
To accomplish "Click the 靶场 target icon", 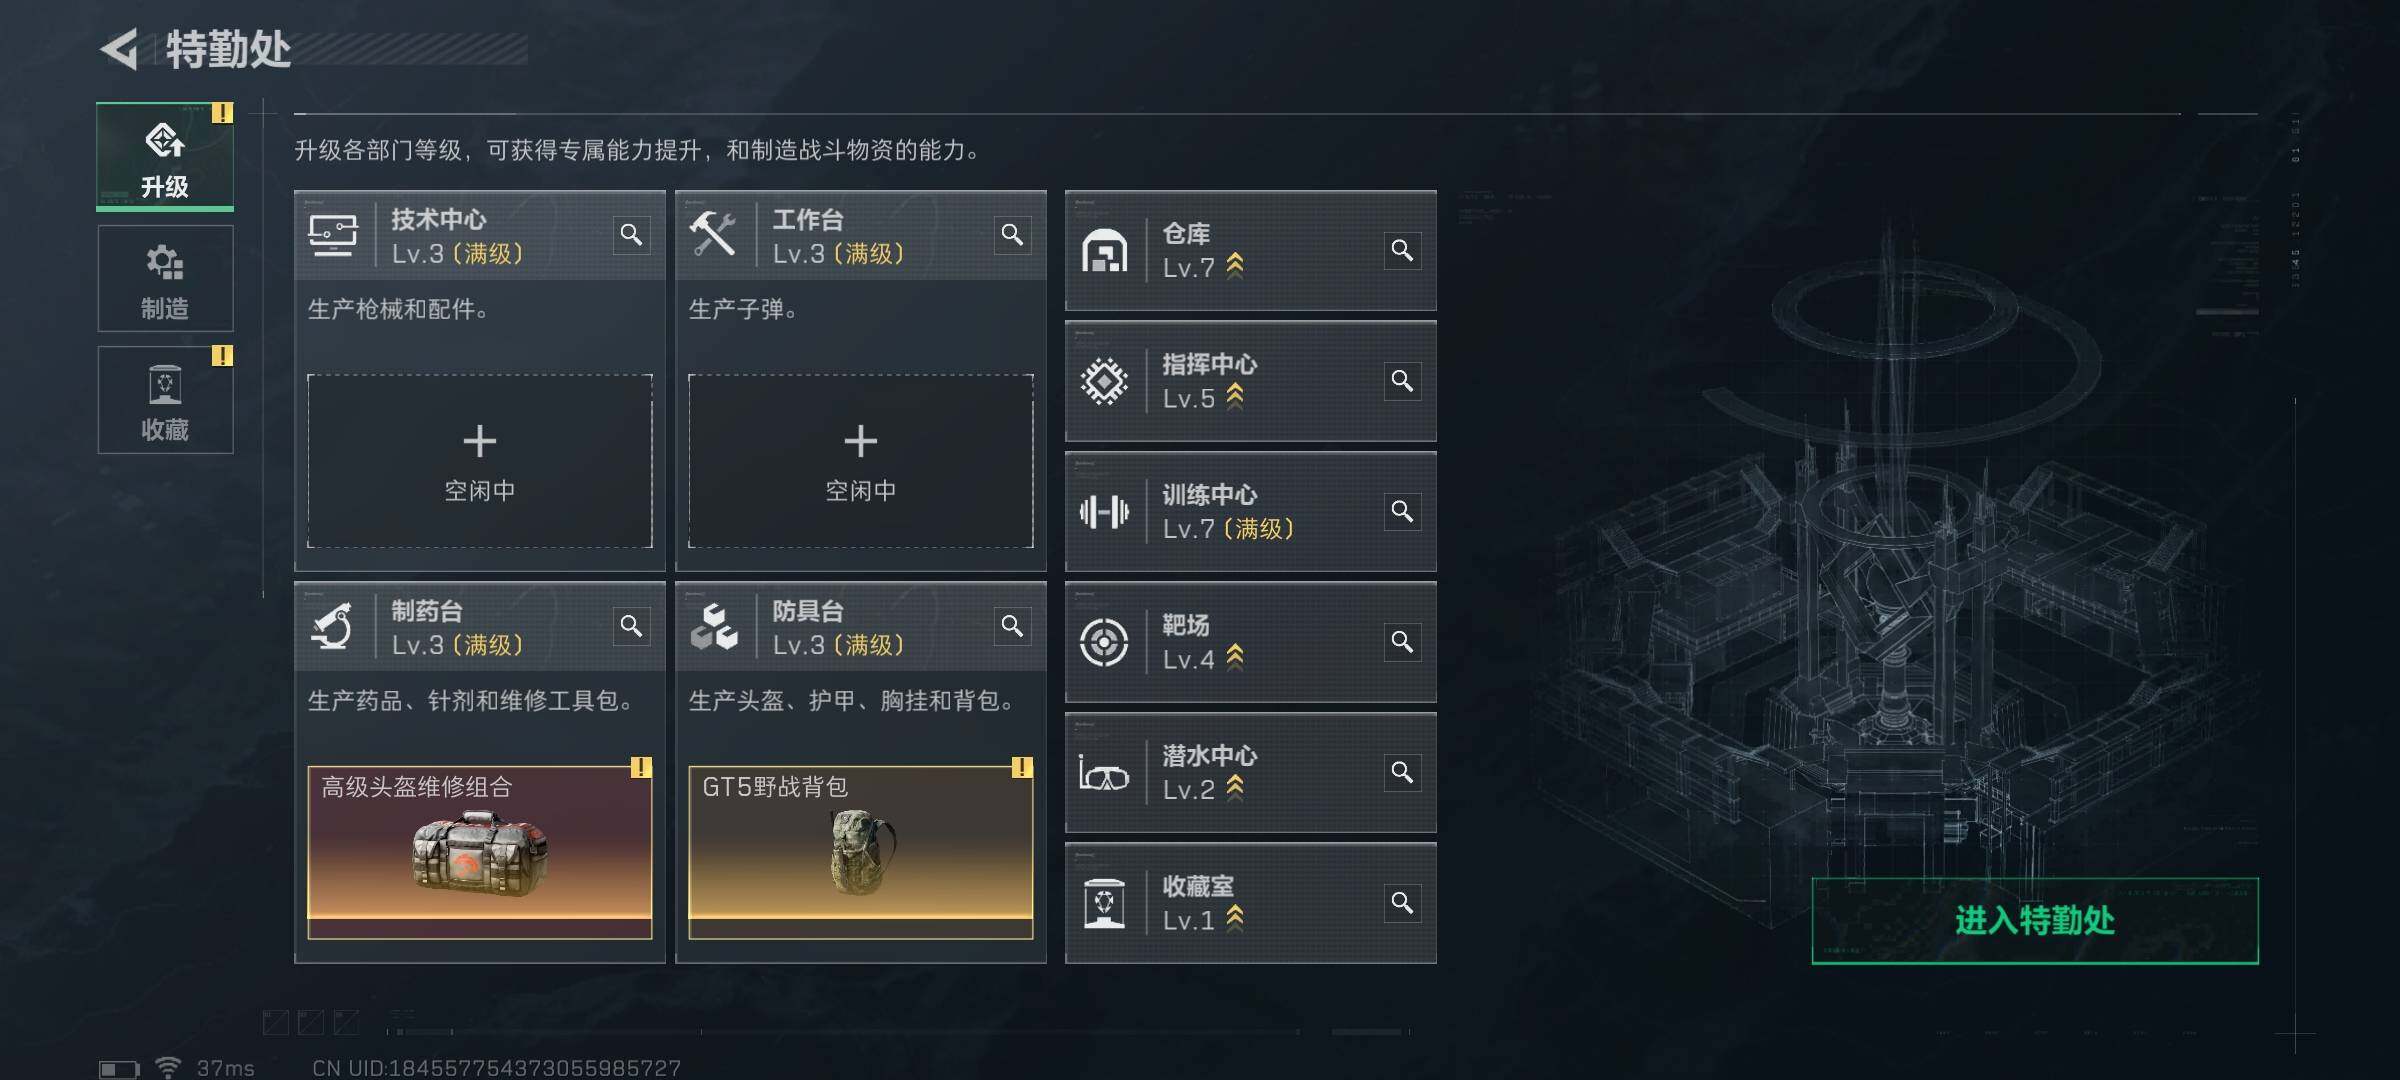I will pyautogui.click(x=1104, y=642).
